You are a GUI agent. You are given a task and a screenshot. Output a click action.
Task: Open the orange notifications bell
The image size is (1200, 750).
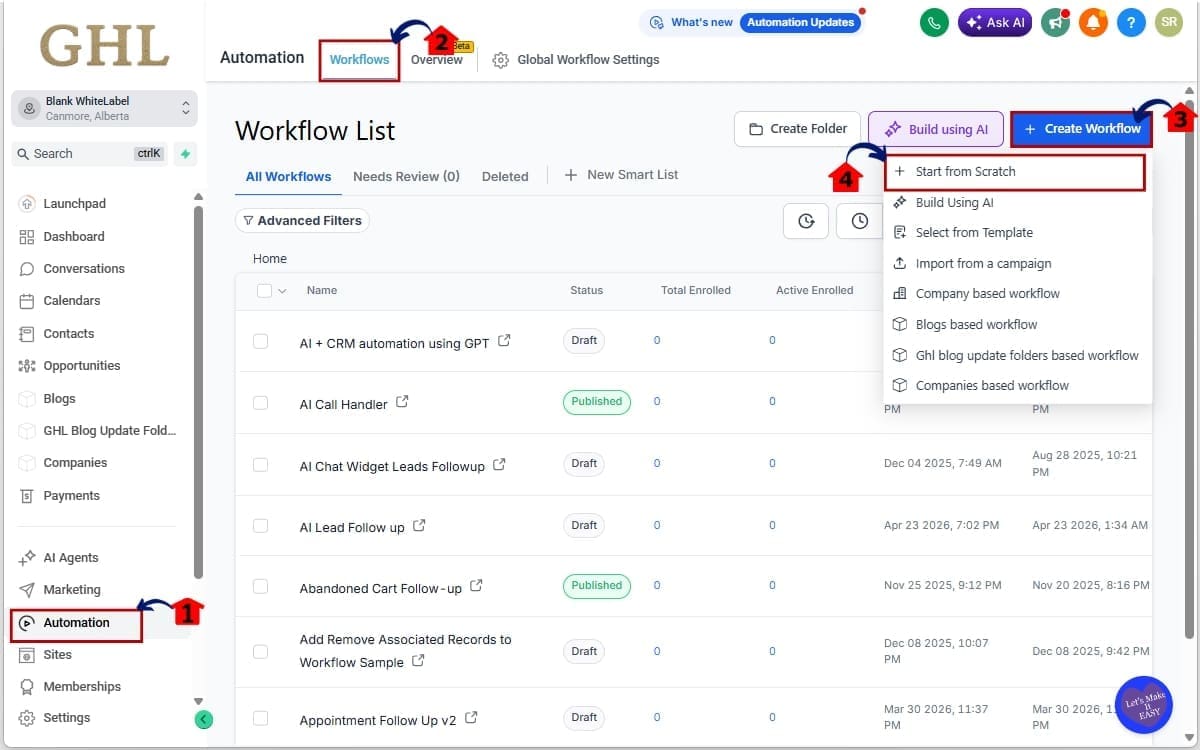[1093, 21]
